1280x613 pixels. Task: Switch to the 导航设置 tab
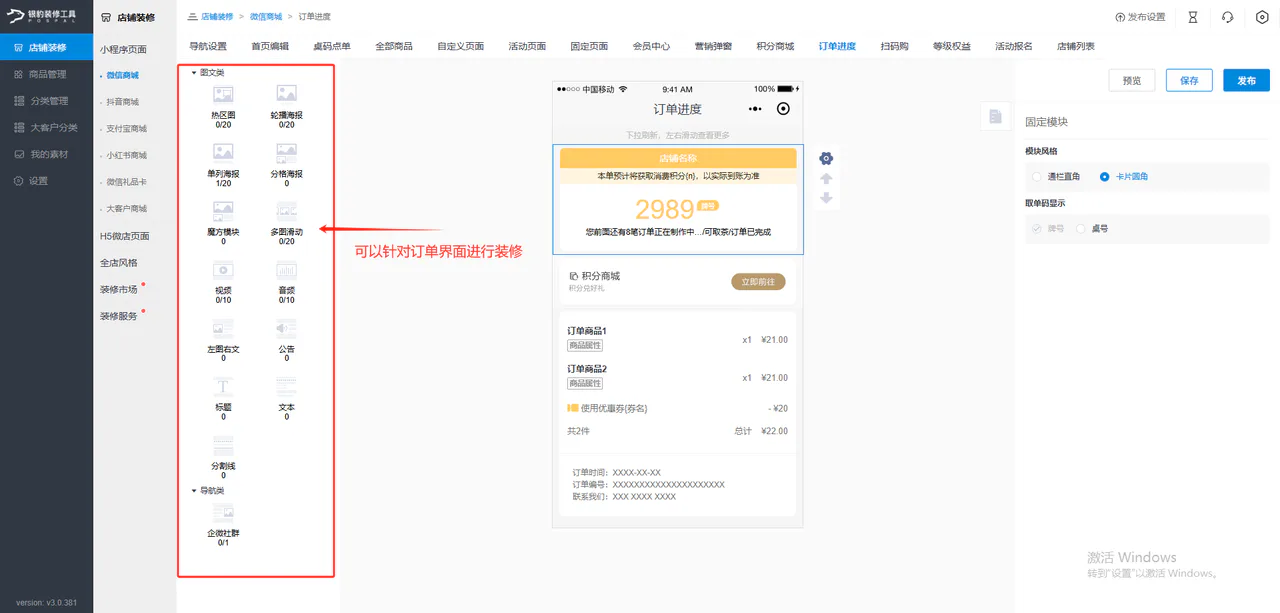(x=208, y=46)
